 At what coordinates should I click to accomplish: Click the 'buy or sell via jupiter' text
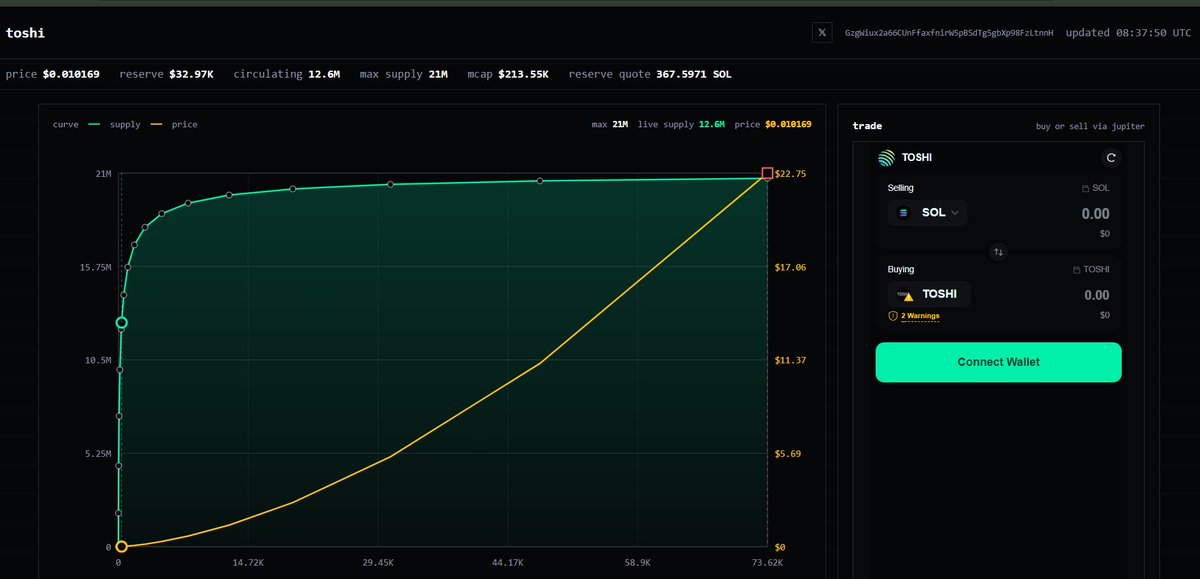(x=1090, y=126)
